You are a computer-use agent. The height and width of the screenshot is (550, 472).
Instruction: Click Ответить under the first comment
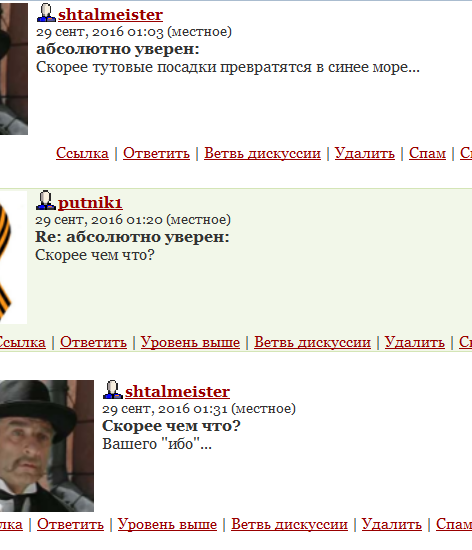tap(156, 153)
